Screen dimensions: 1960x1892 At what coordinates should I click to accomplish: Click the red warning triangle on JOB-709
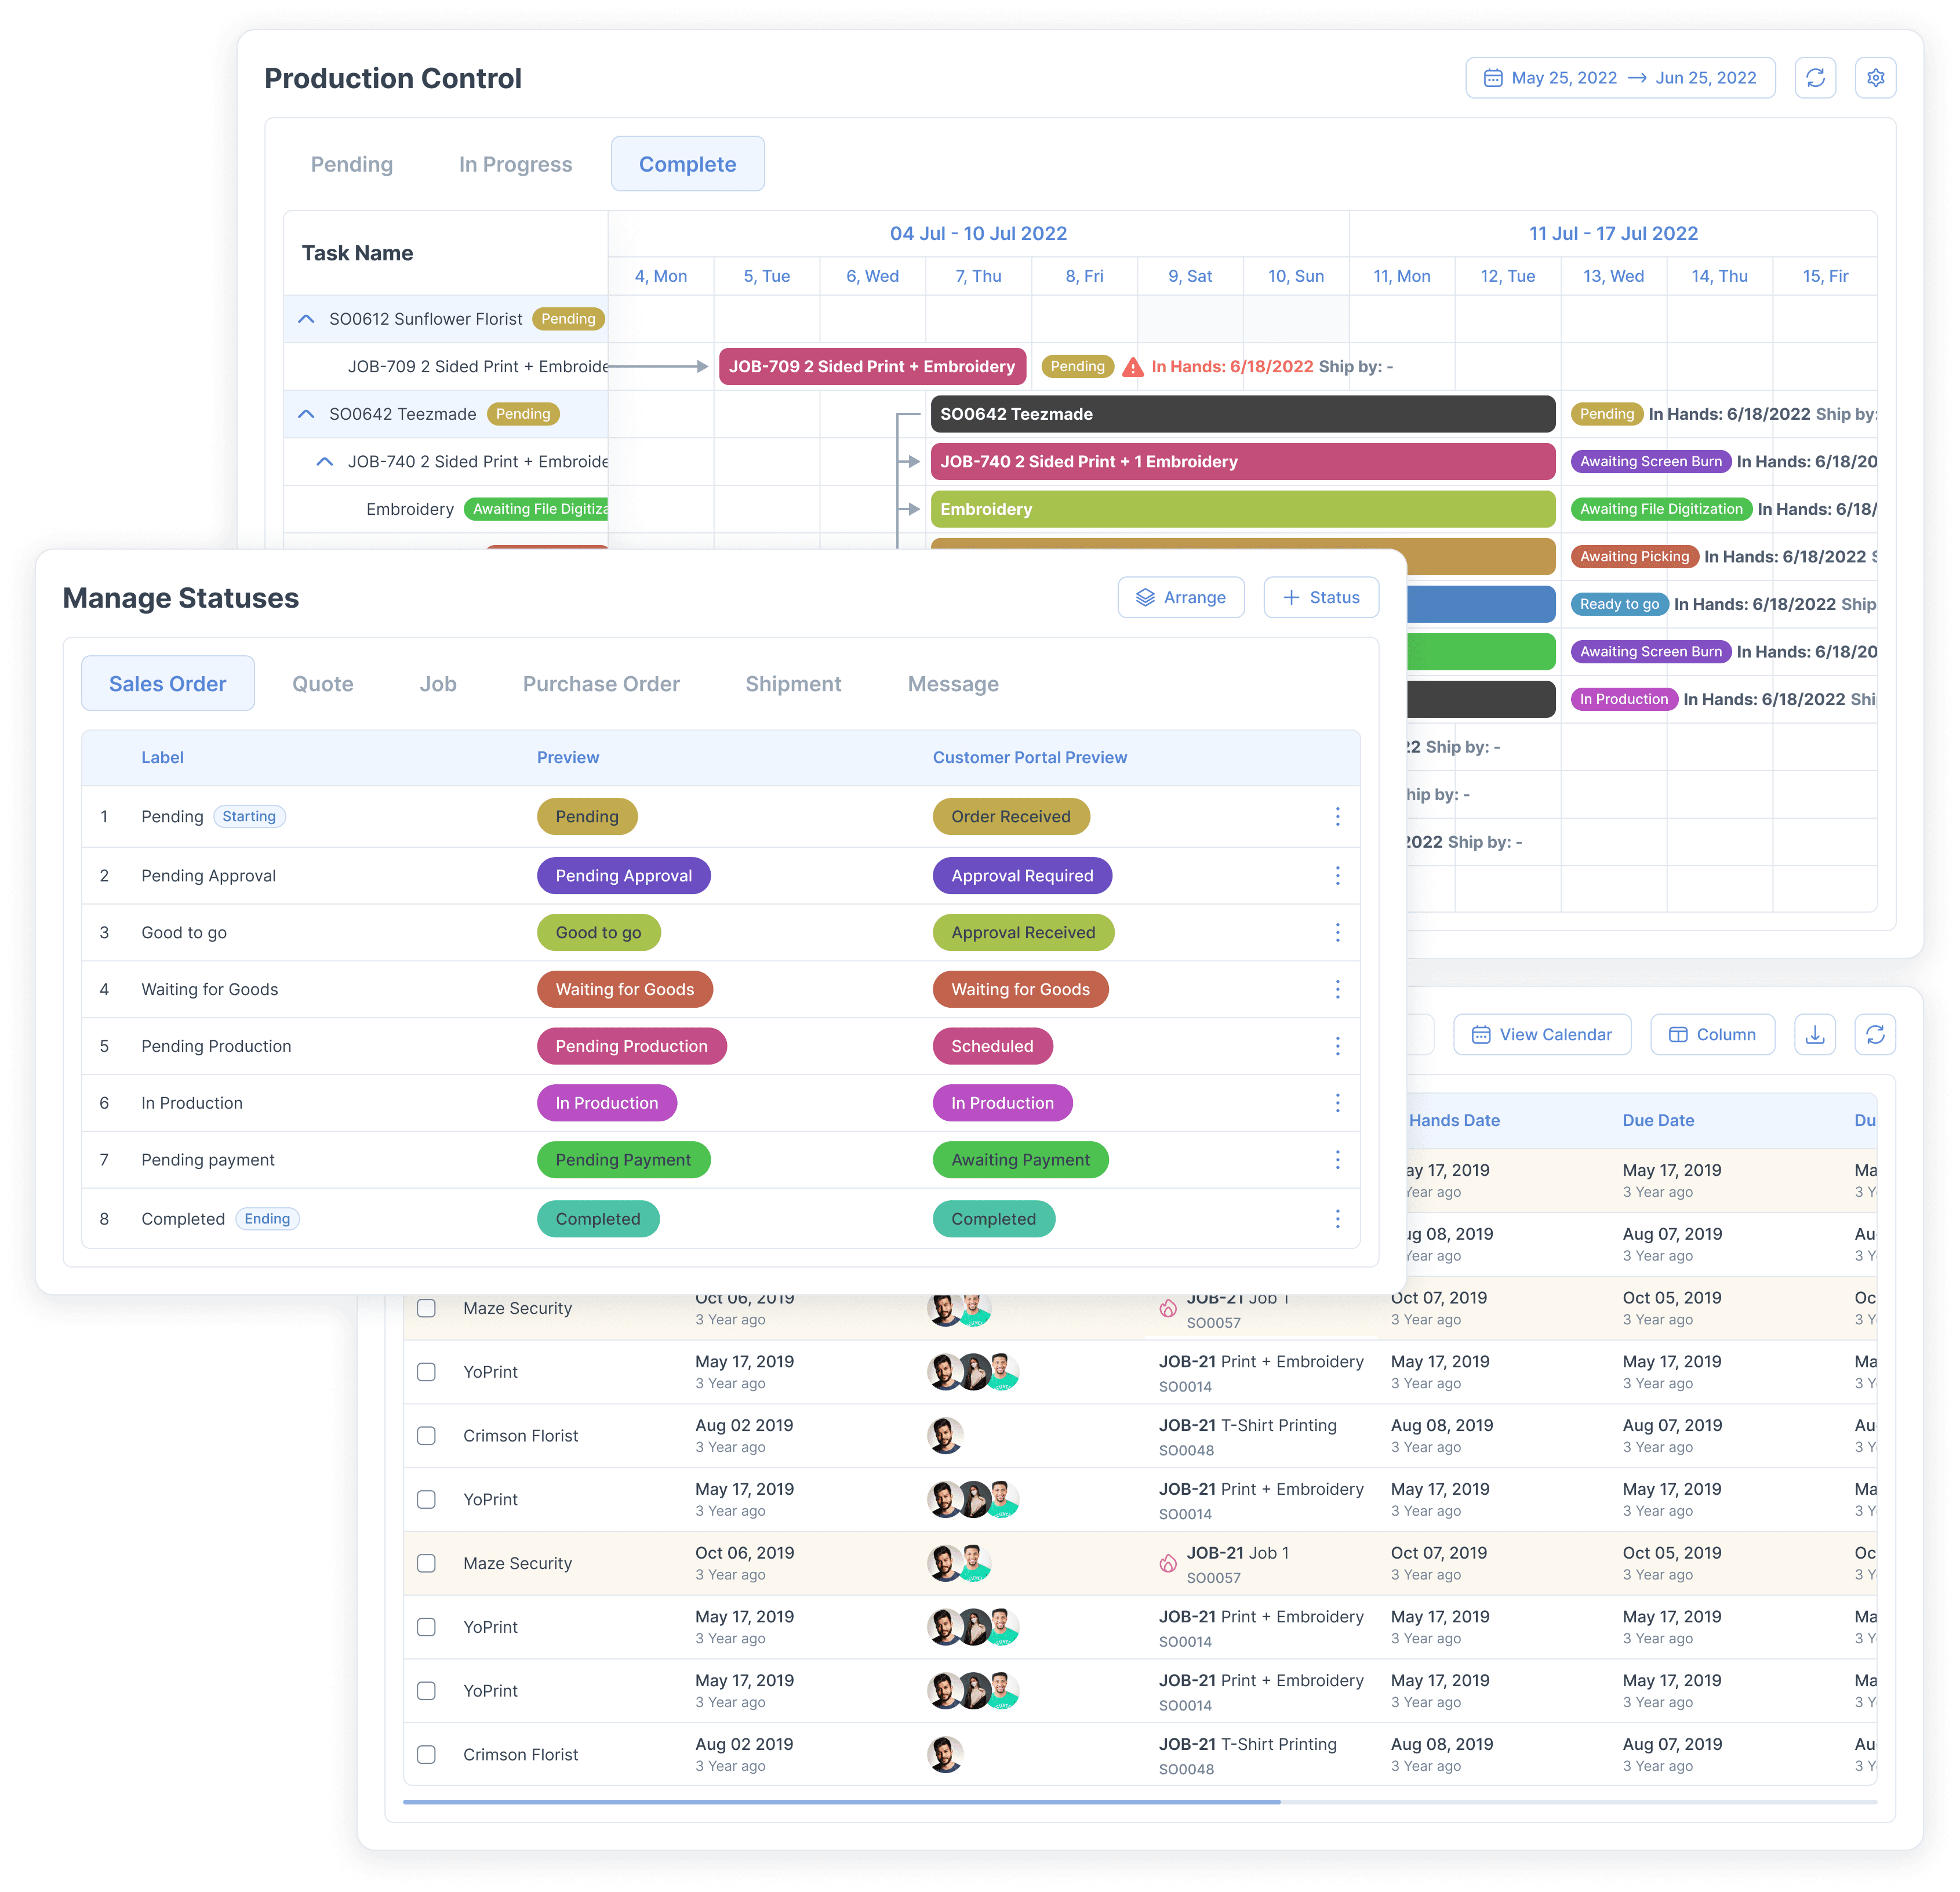[1132, 367]
